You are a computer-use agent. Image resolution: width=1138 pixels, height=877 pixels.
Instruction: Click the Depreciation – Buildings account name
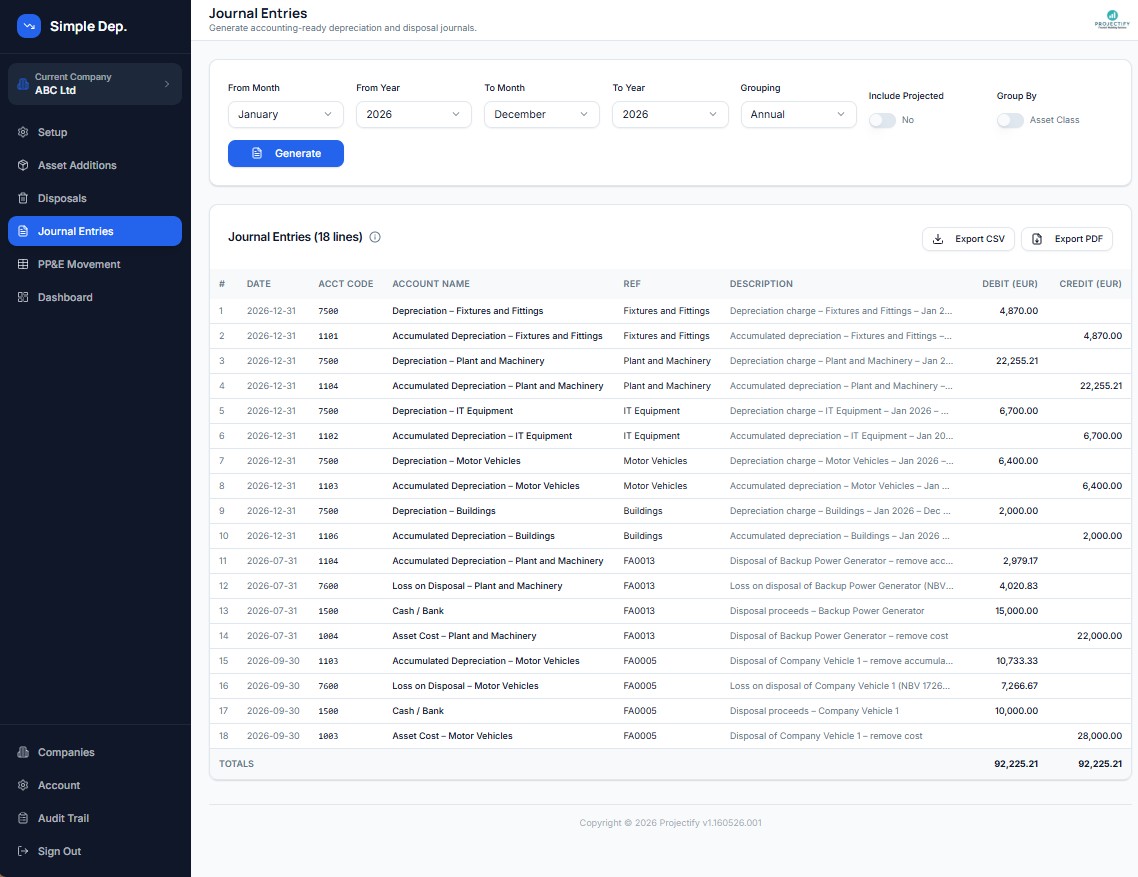tap(443, 511)
